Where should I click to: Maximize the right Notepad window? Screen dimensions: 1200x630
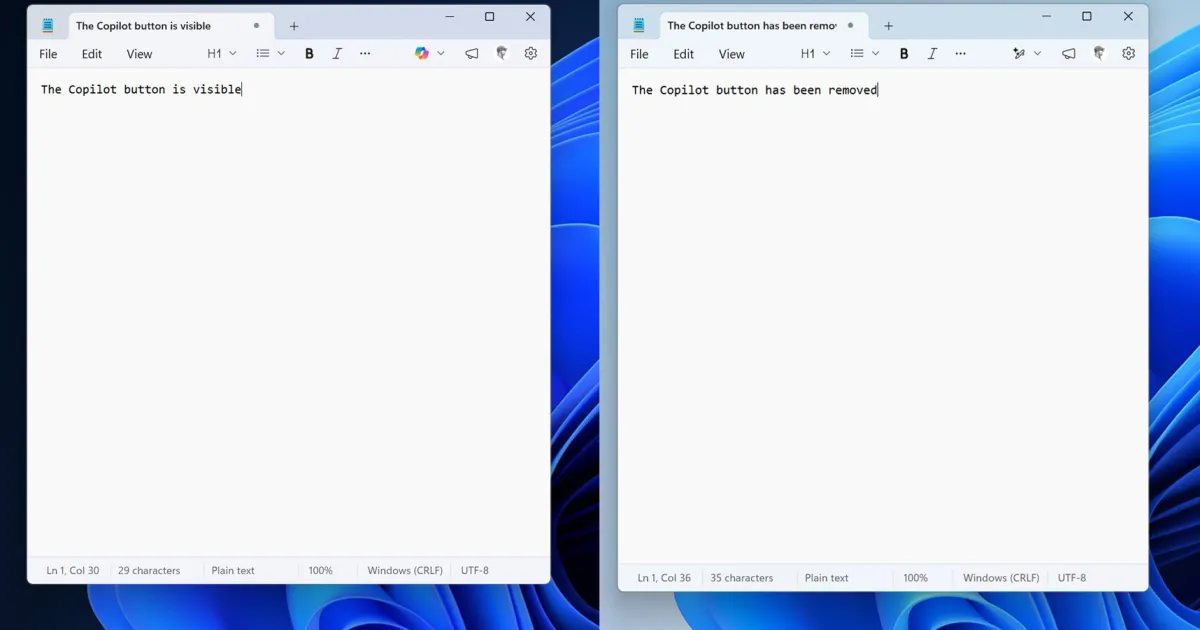pos(1087,17)
